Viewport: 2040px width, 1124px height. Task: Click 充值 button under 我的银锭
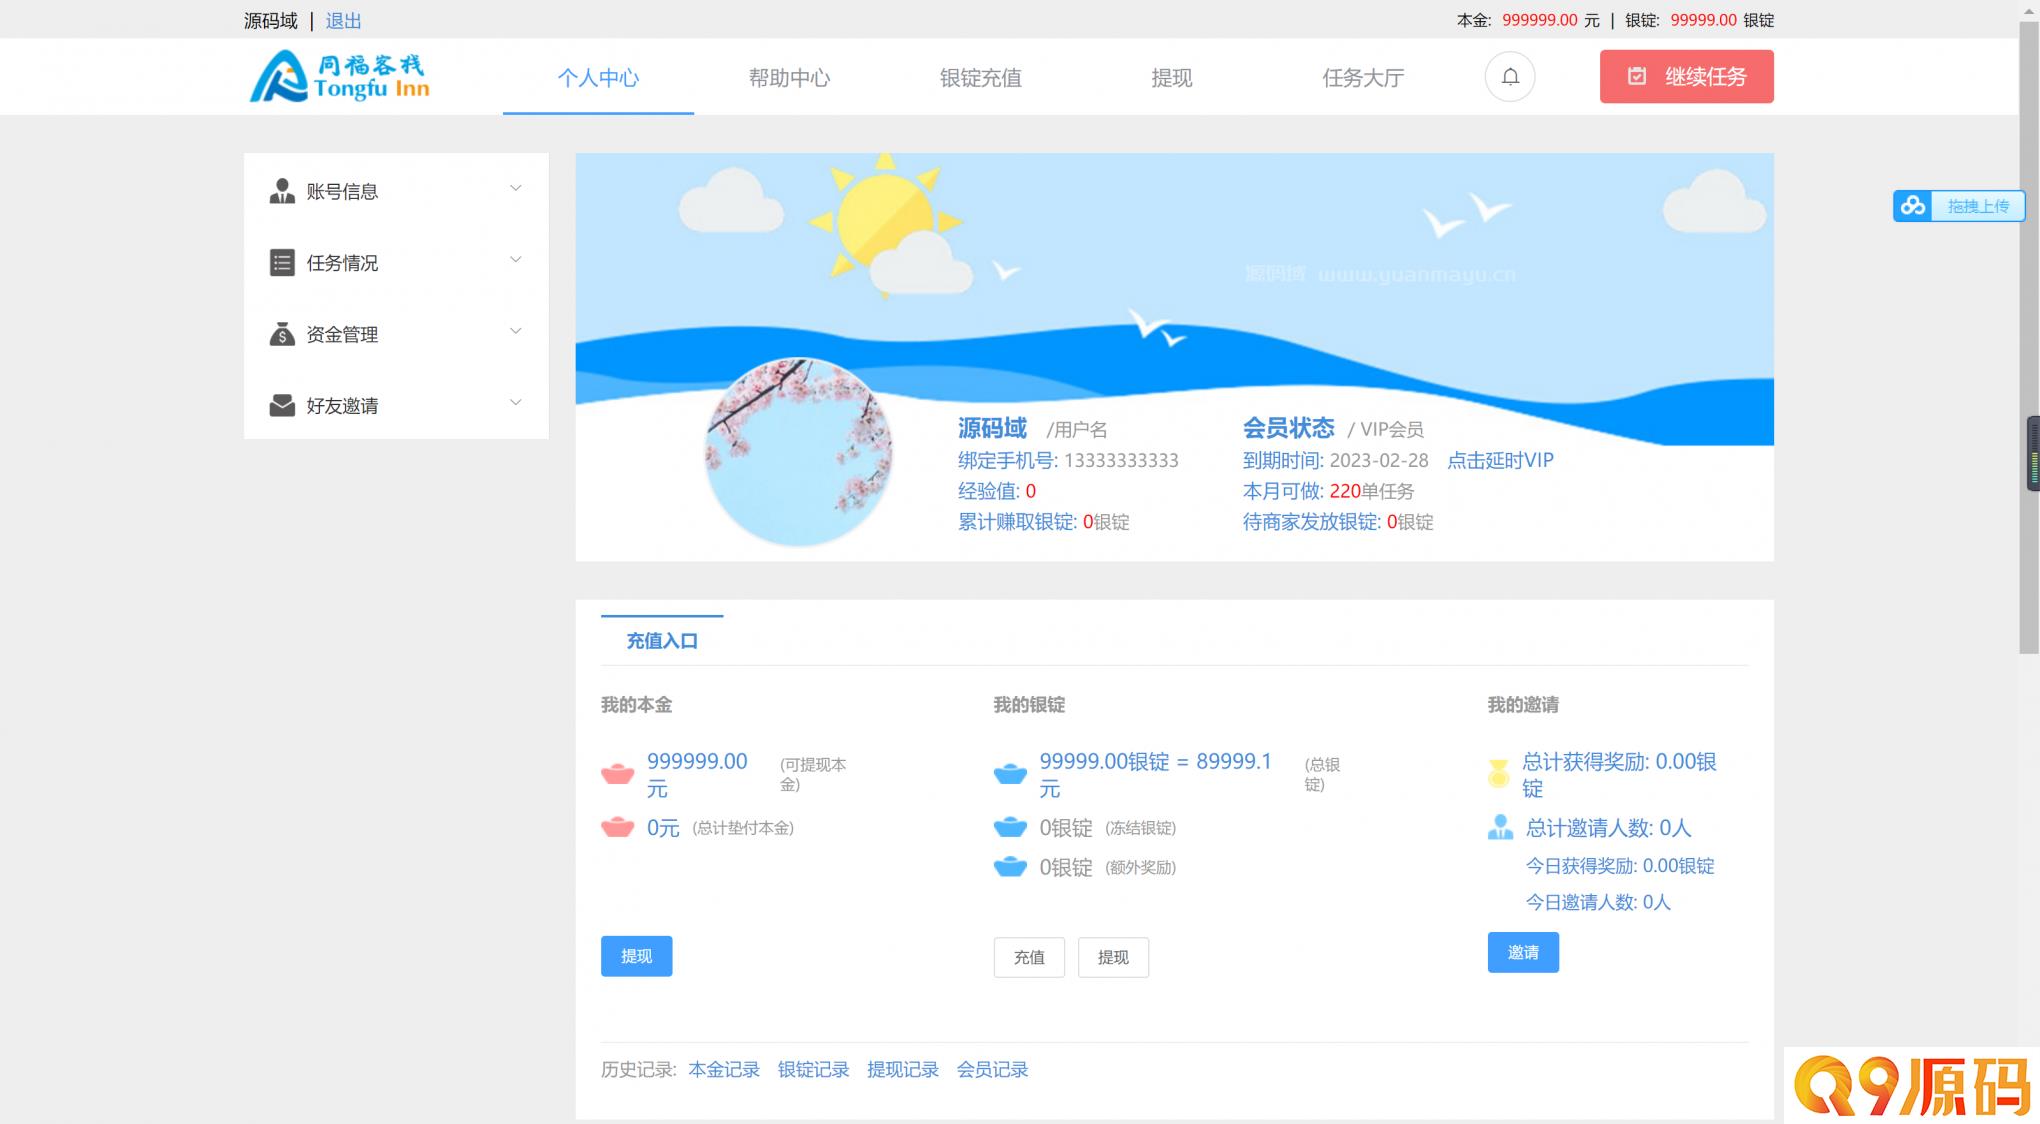1029,957
